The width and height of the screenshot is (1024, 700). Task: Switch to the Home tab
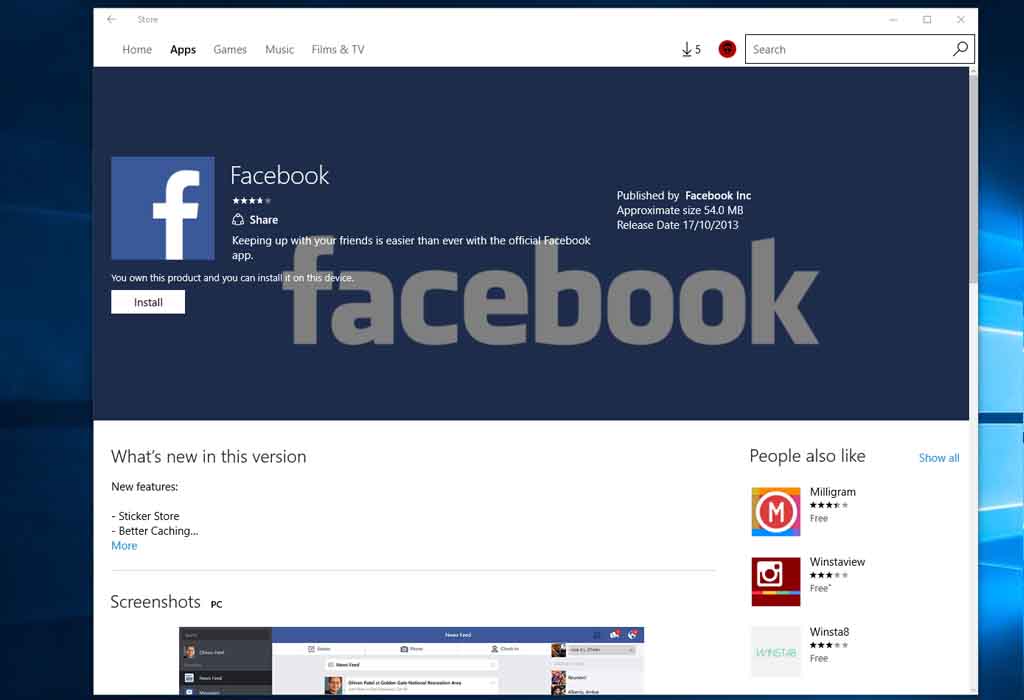tap(137, 50)
